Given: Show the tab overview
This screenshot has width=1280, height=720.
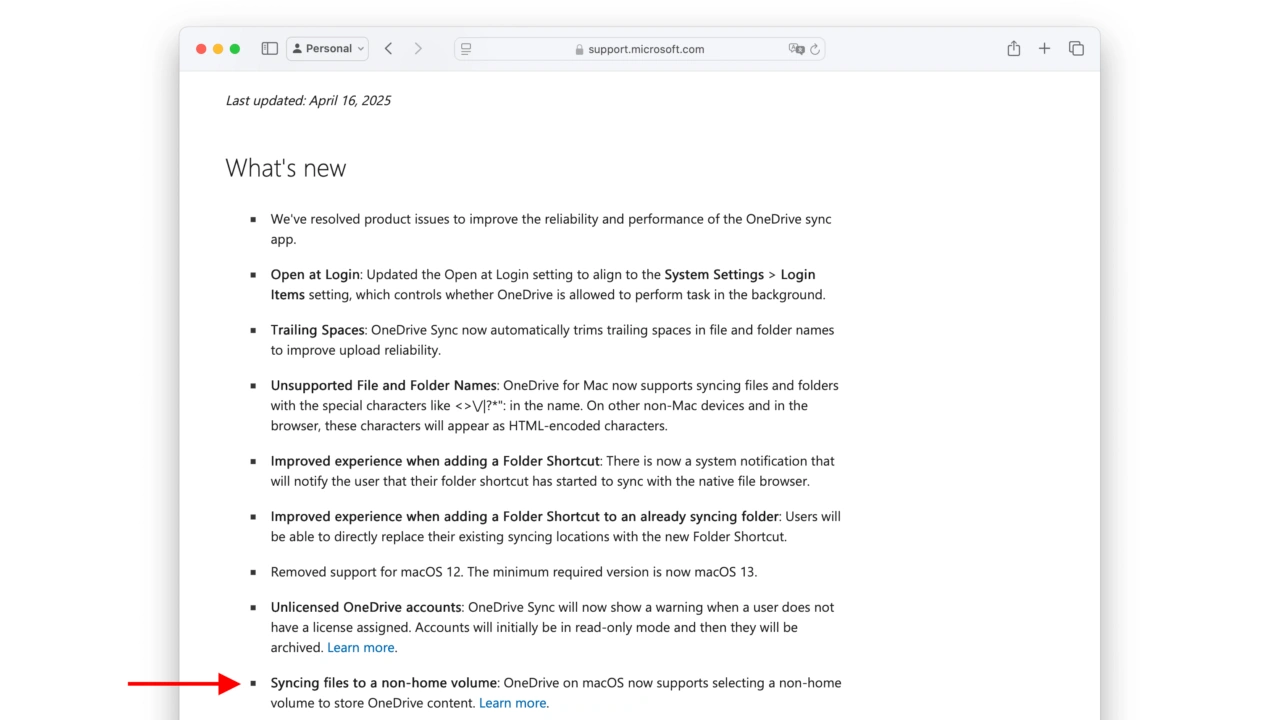Looking at the screenshot, I should (x=1076, y=48).
